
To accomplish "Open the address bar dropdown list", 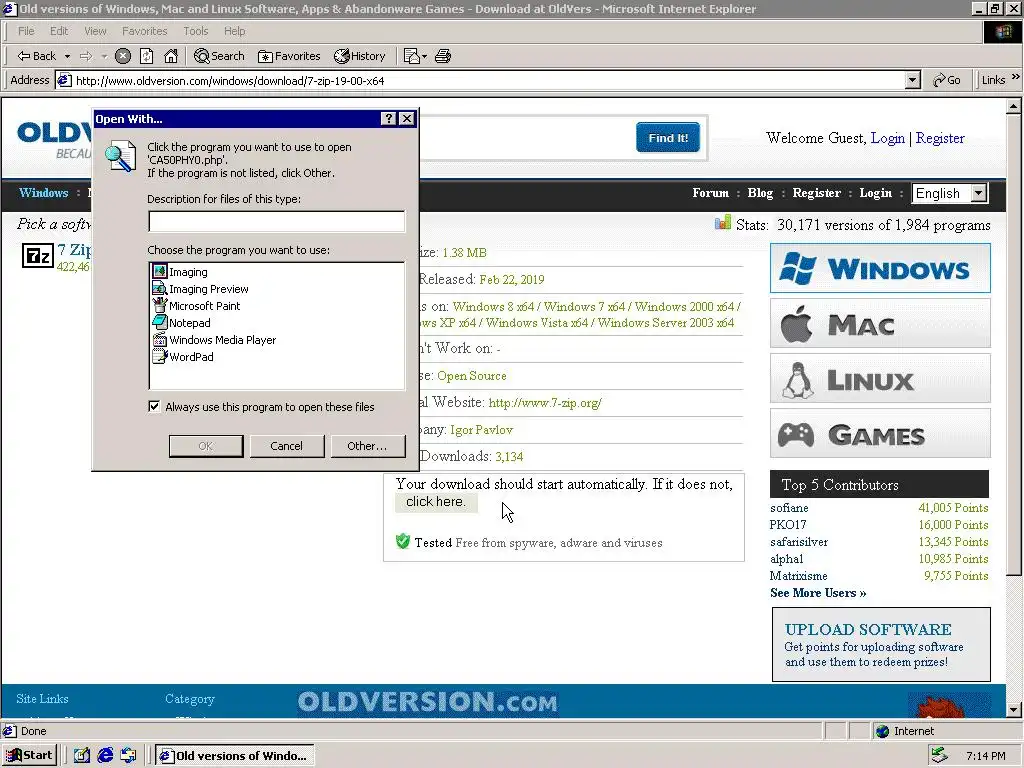I will pyautogui.click(x=913, y=80).
